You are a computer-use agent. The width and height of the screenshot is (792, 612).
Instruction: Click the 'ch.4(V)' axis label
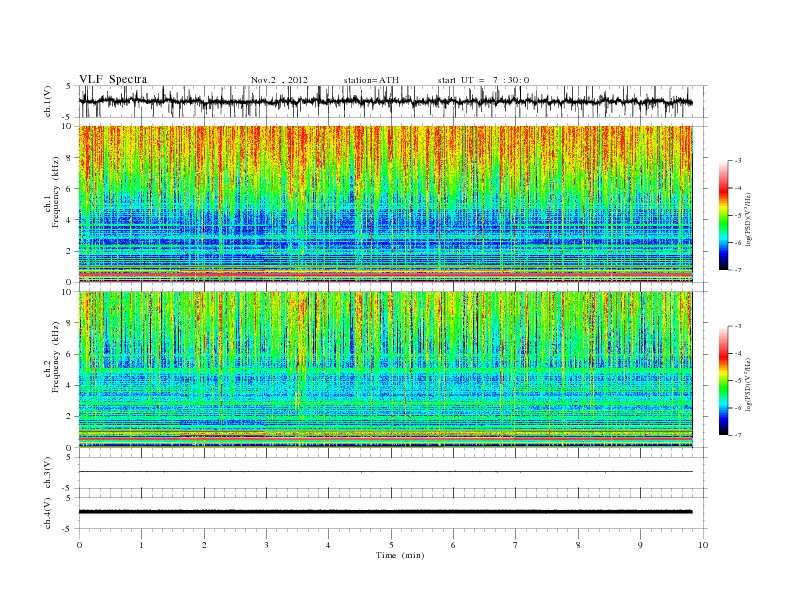48,513
